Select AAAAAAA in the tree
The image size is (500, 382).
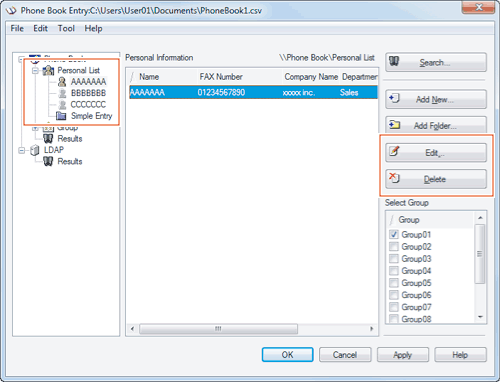point(88,82)
